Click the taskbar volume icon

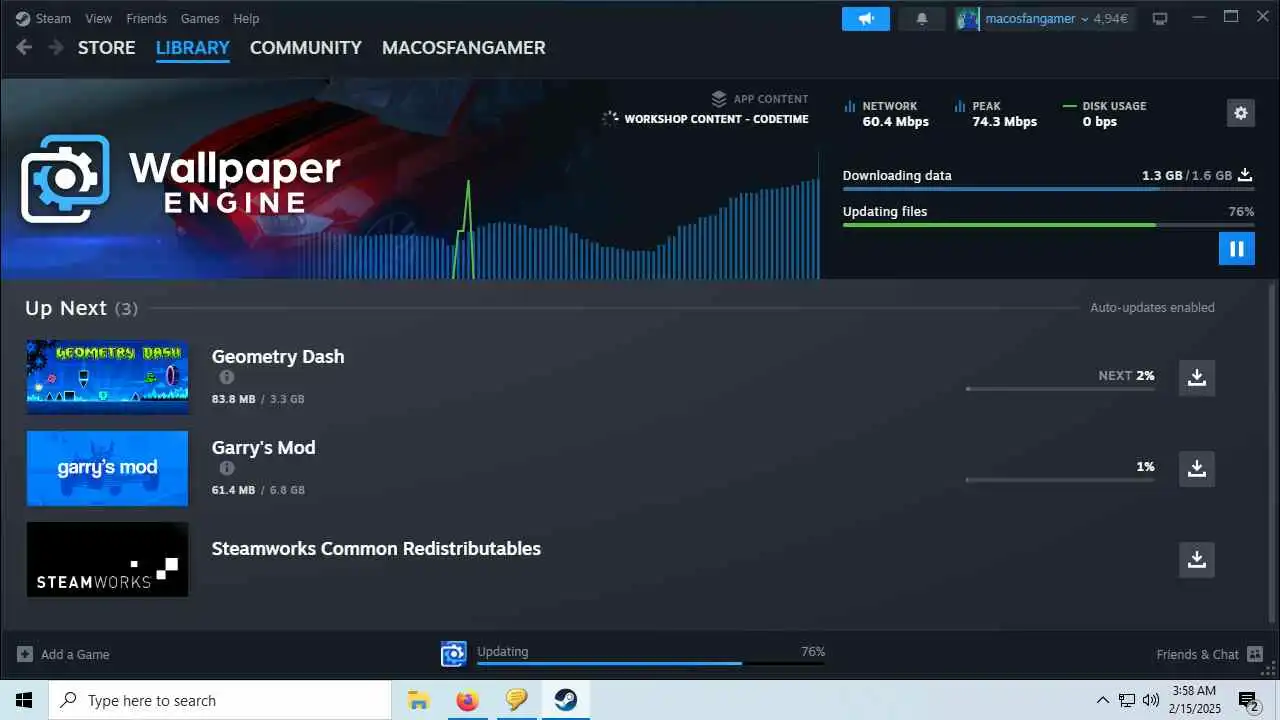coord(1151,700)
